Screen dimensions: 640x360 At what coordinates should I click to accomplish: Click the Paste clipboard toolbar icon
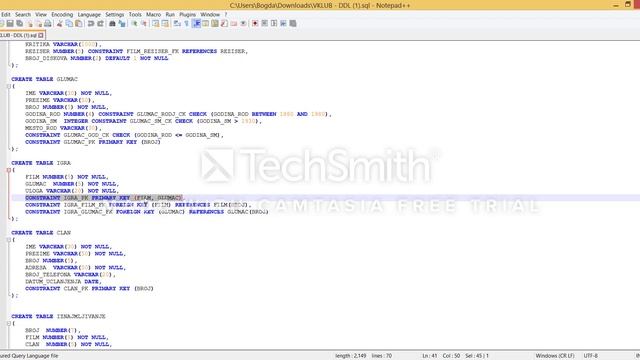[x=78, y=24]
